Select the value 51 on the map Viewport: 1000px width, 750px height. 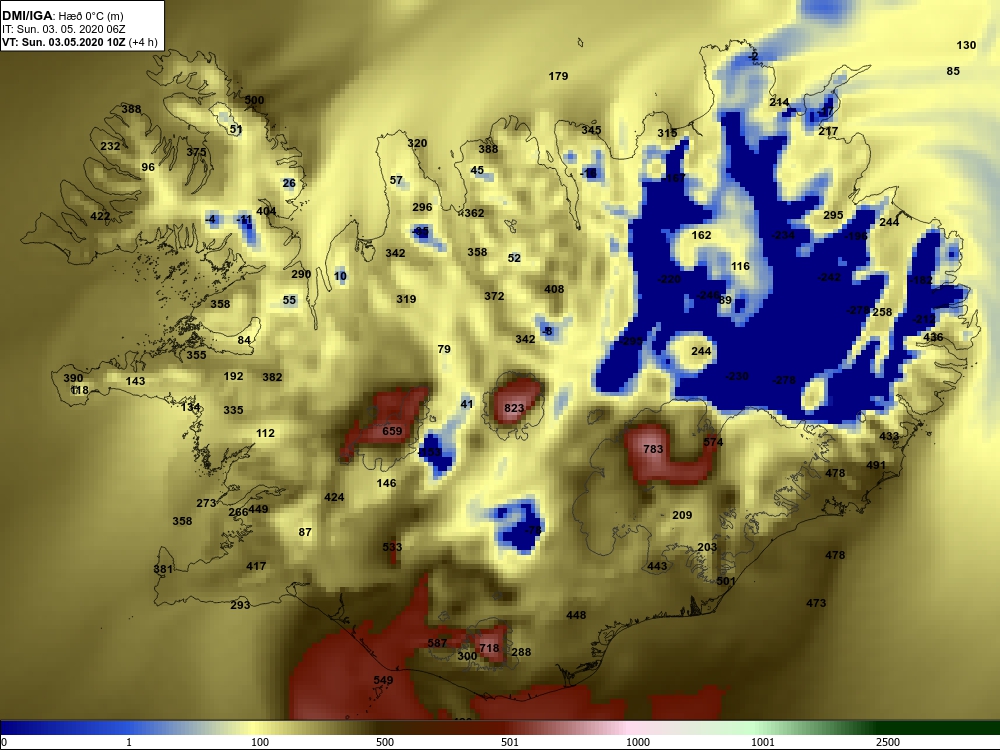[x=236, y=129]
